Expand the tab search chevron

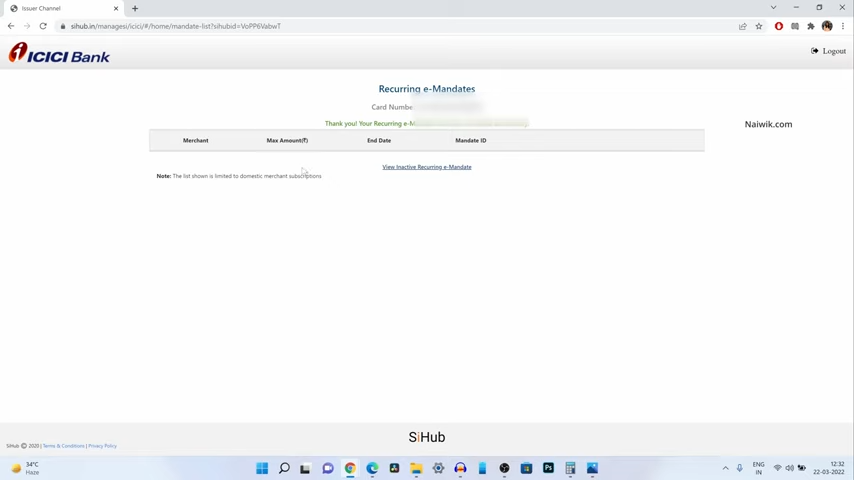tap(773, 8)
